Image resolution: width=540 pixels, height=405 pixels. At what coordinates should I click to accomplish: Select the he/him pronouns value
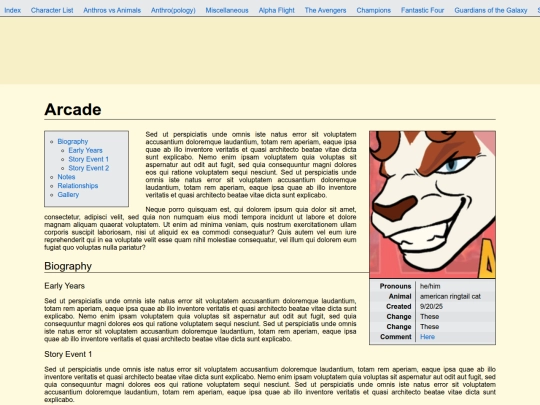coord(430,286)
